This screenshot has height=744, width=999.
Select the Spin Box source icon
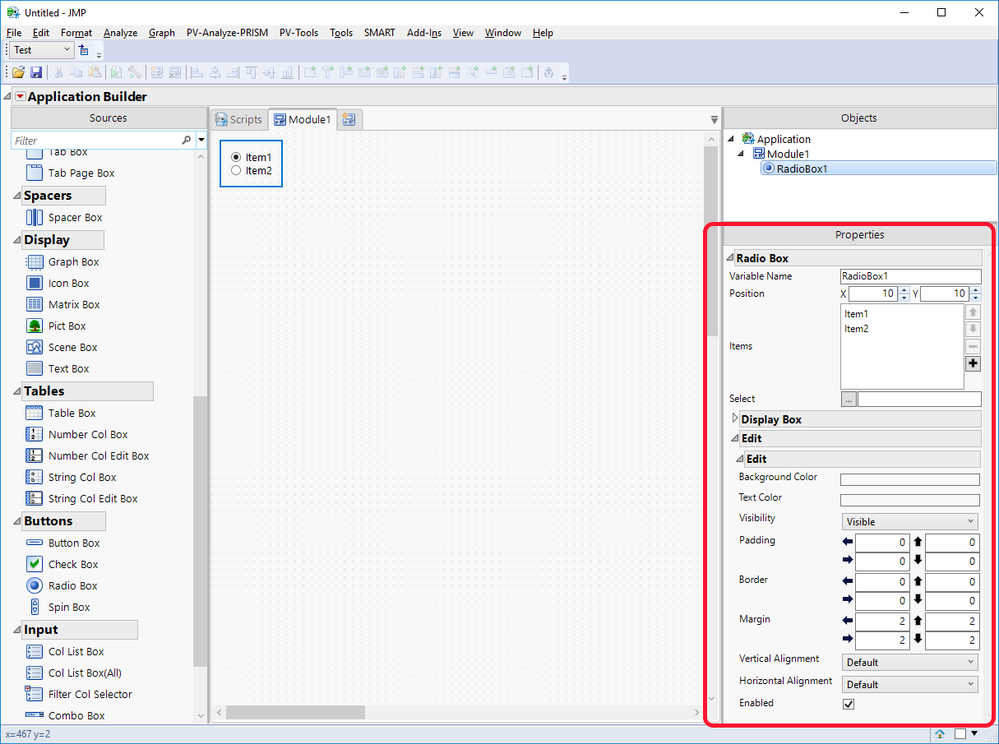(33, 607)
